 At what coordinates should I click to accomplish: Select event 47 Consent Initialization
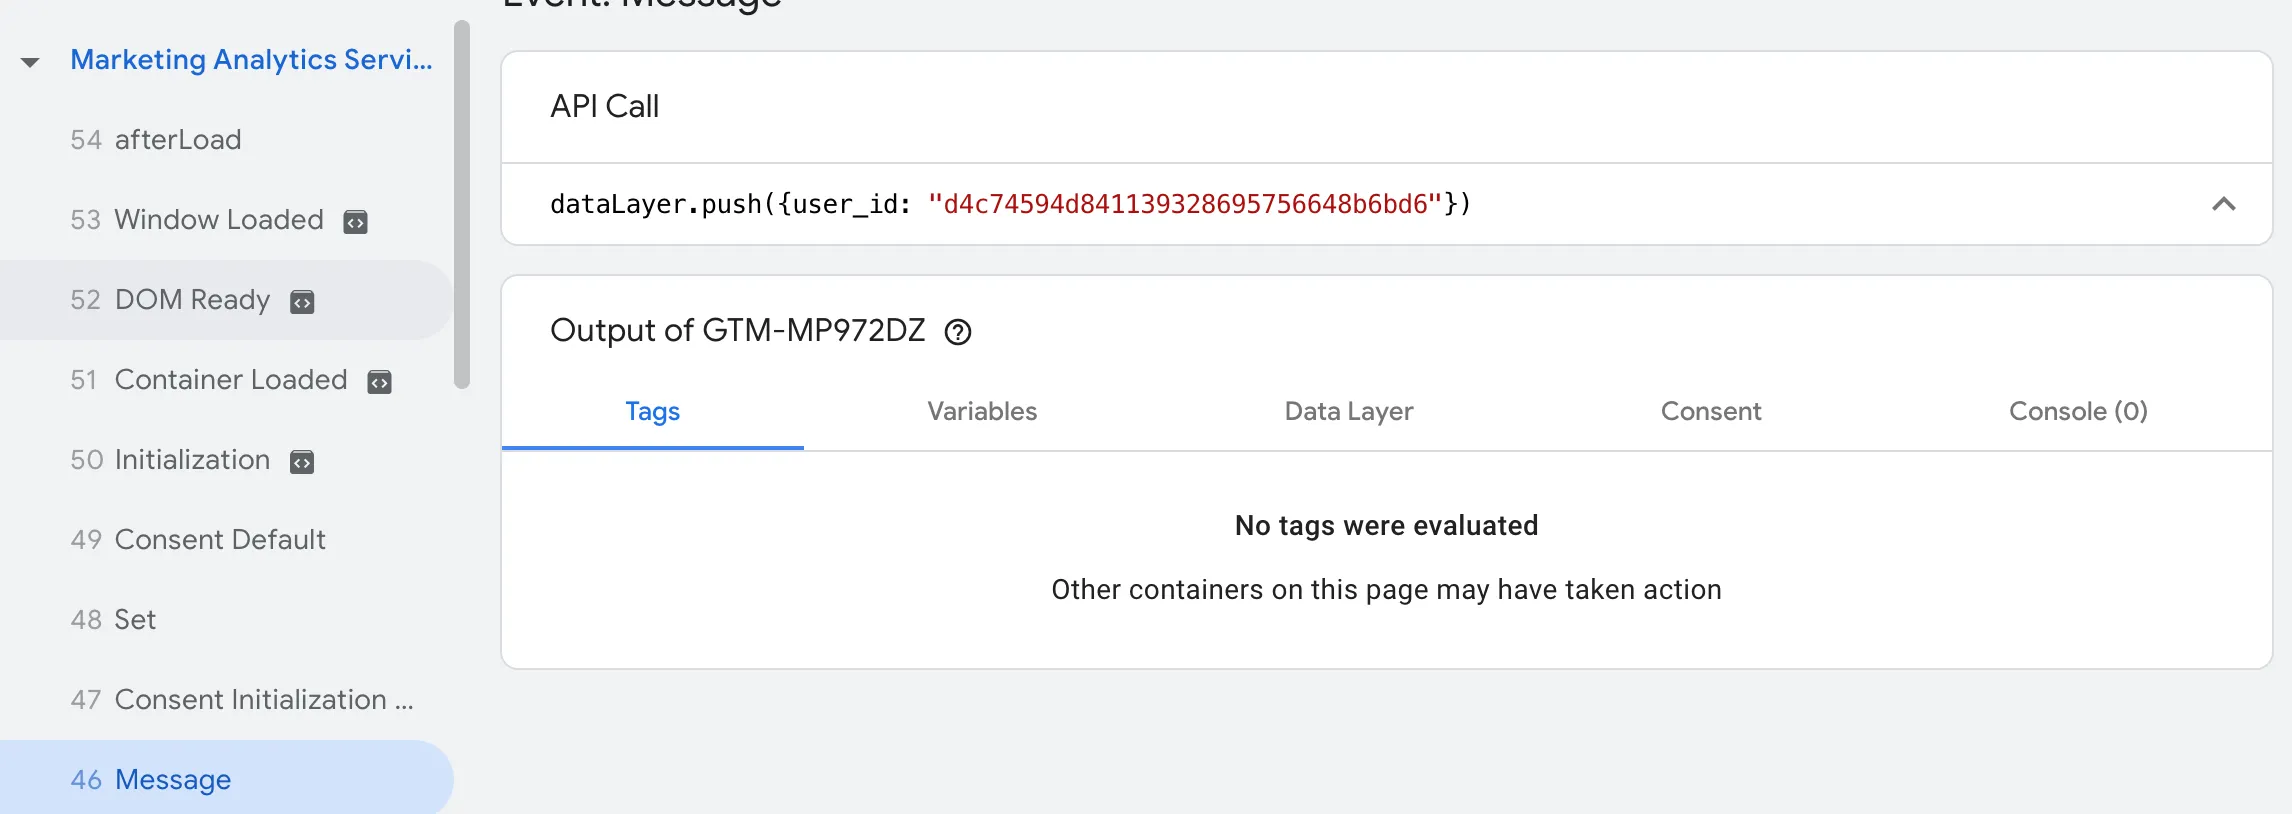pos(226,700)
